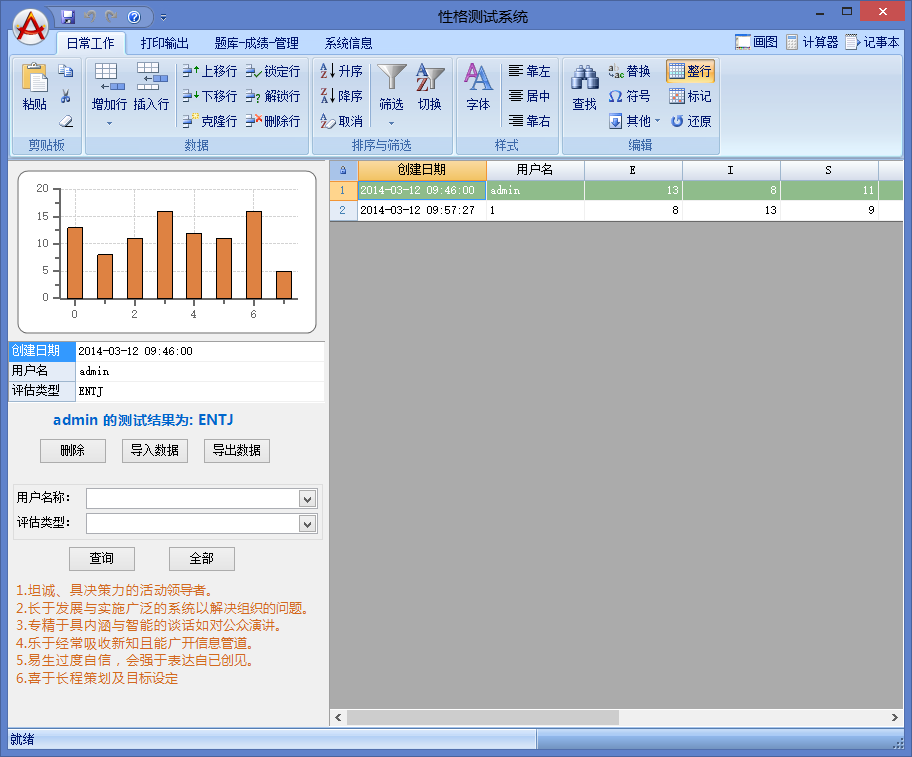The height and width of the screenshot is (757, 912).
Task: Open the dropdown arrow under 增加行
Action: coord(109,123)
